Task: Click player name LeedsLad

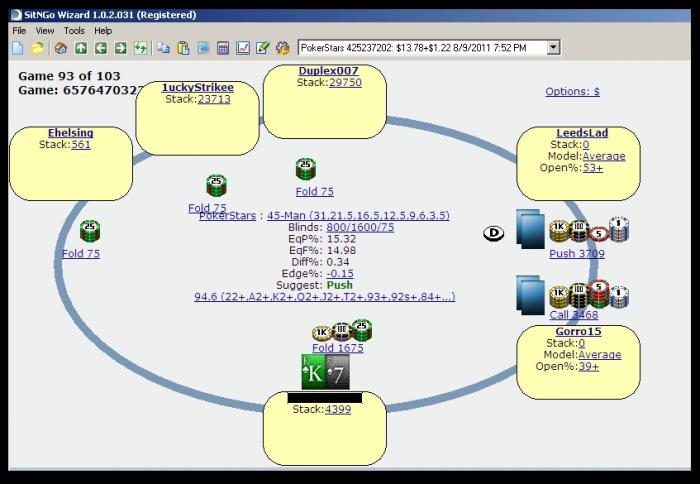Action: pyautogui.click(x=582, y=133)
